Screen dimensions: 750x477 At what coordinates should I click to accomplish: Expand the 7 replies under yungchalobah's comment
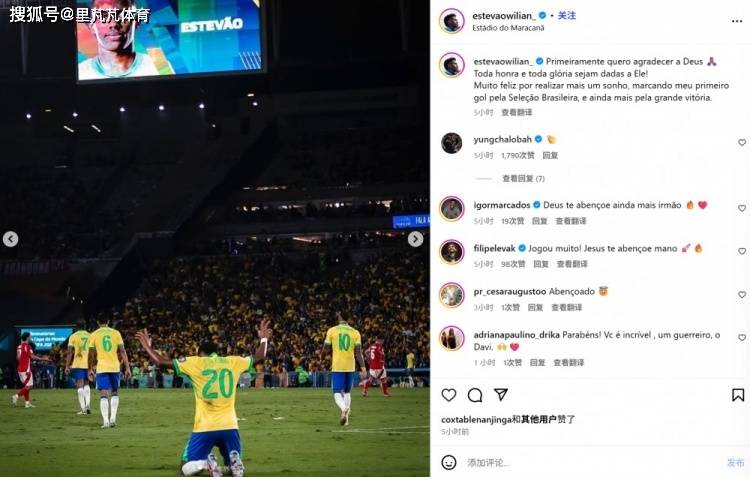(x=523, y=178)
